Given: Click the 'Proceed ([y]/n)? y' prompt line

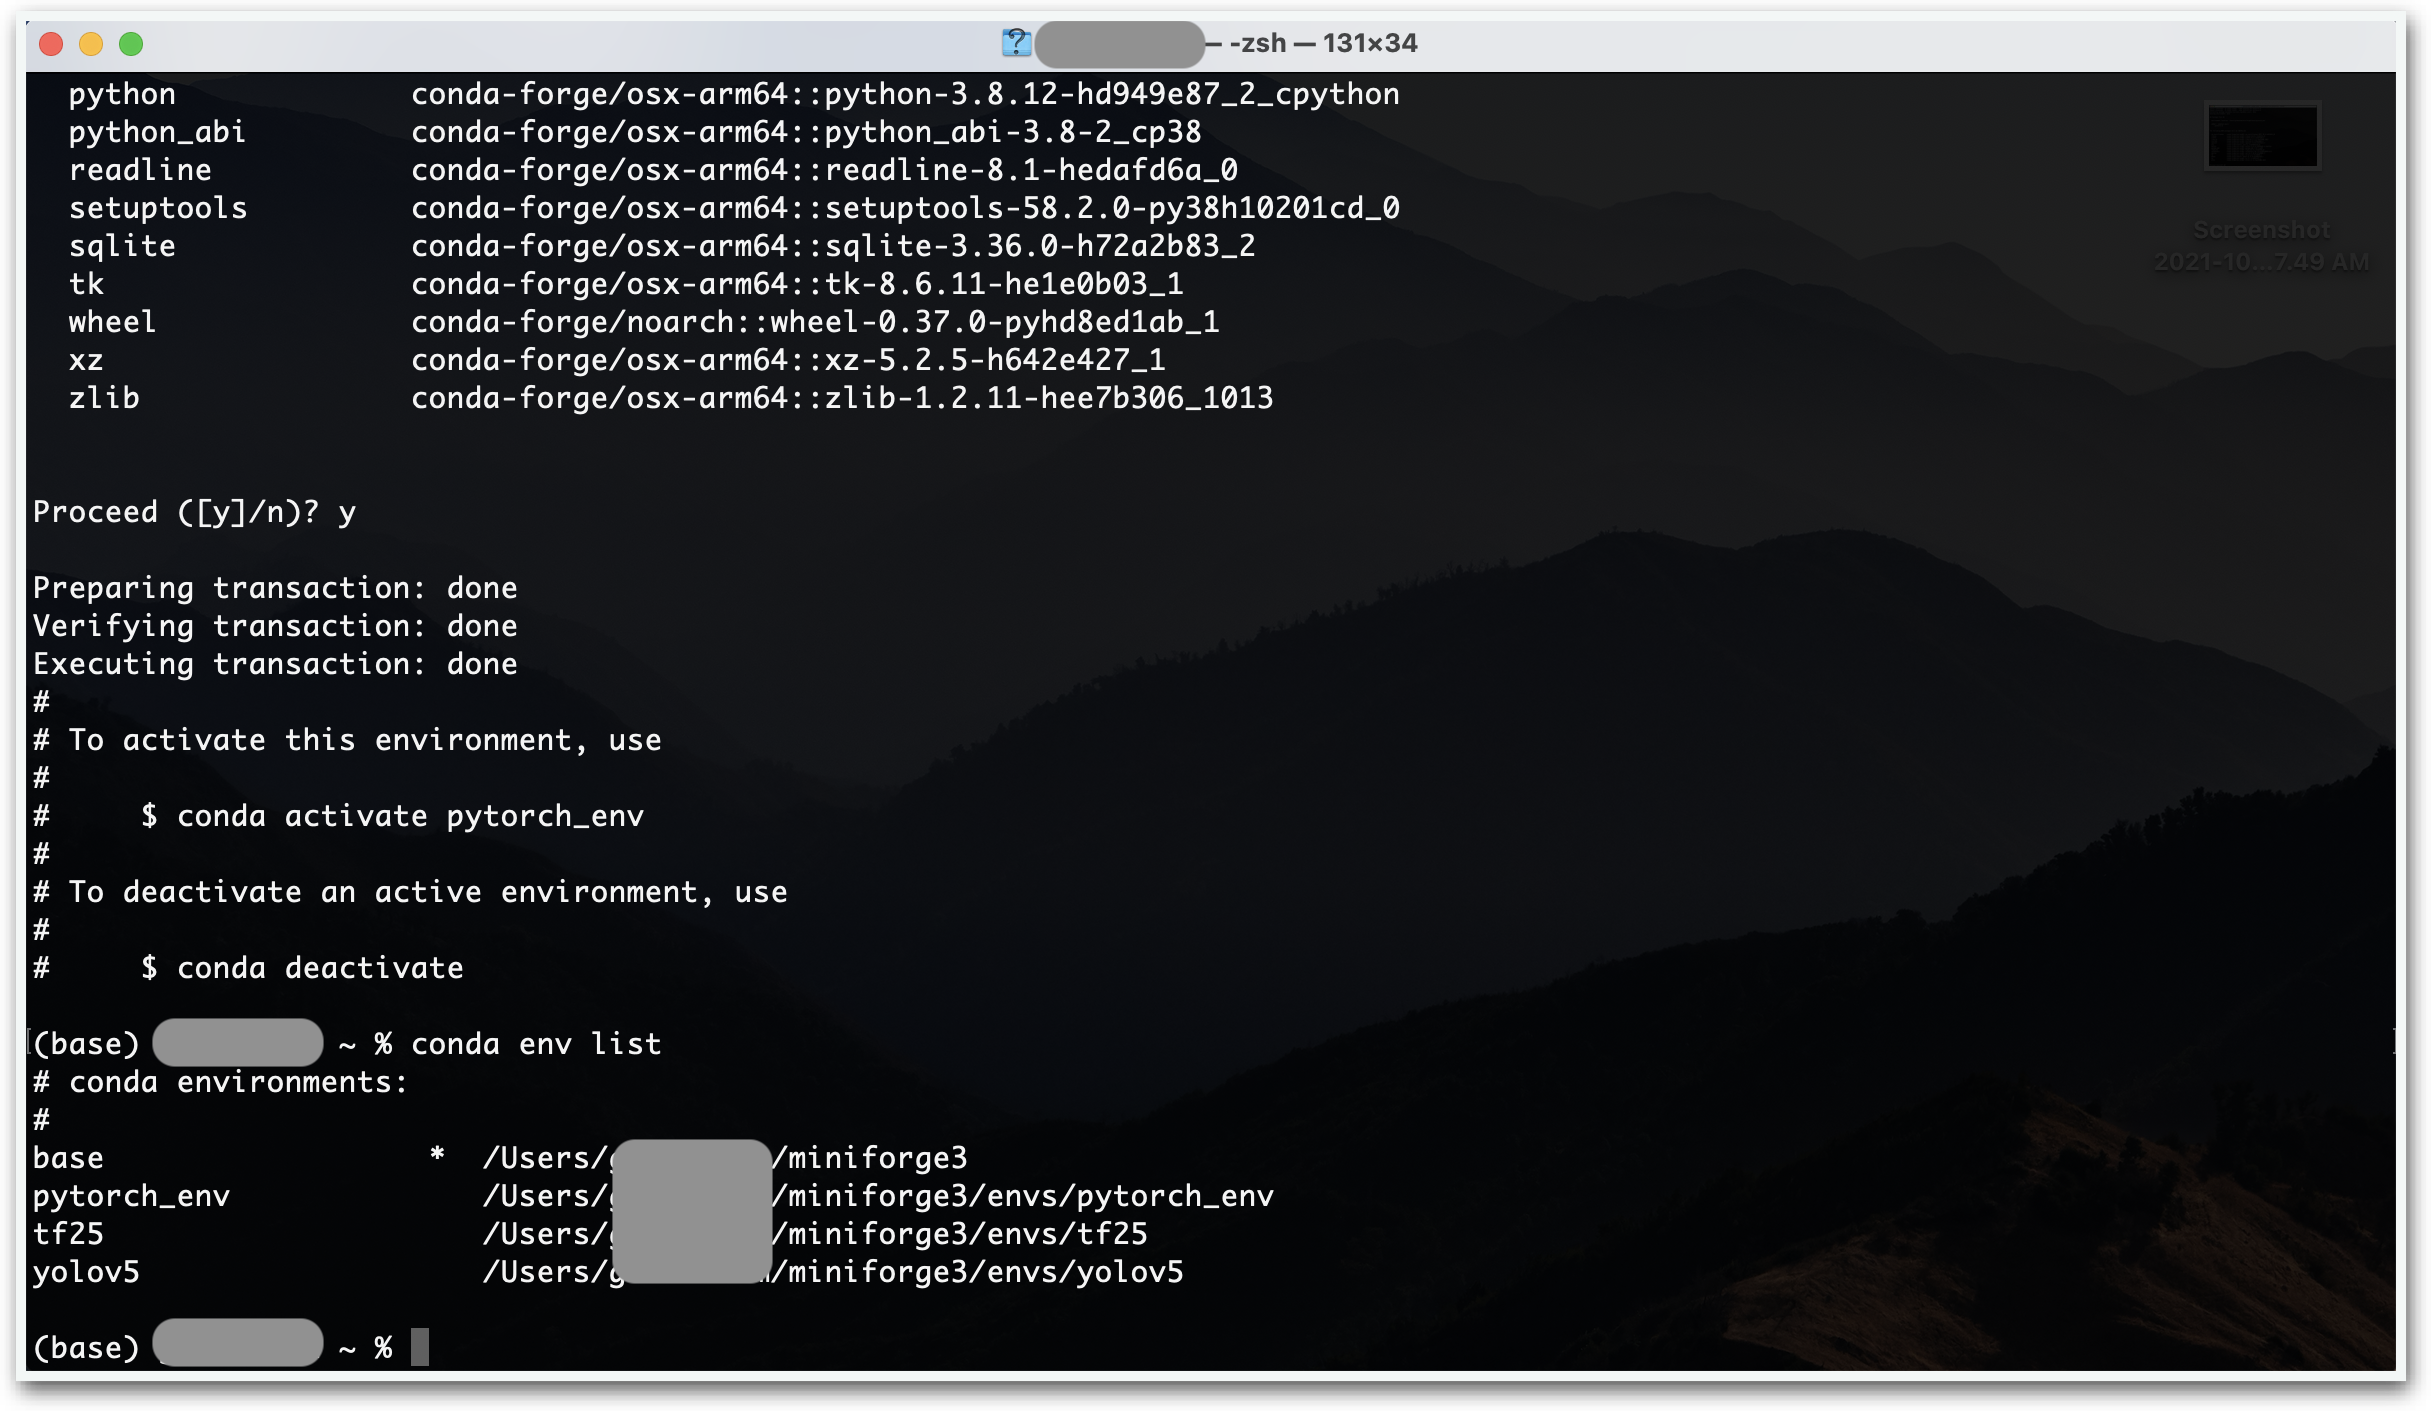Looking at the screenshot, I should click(194, 512).
